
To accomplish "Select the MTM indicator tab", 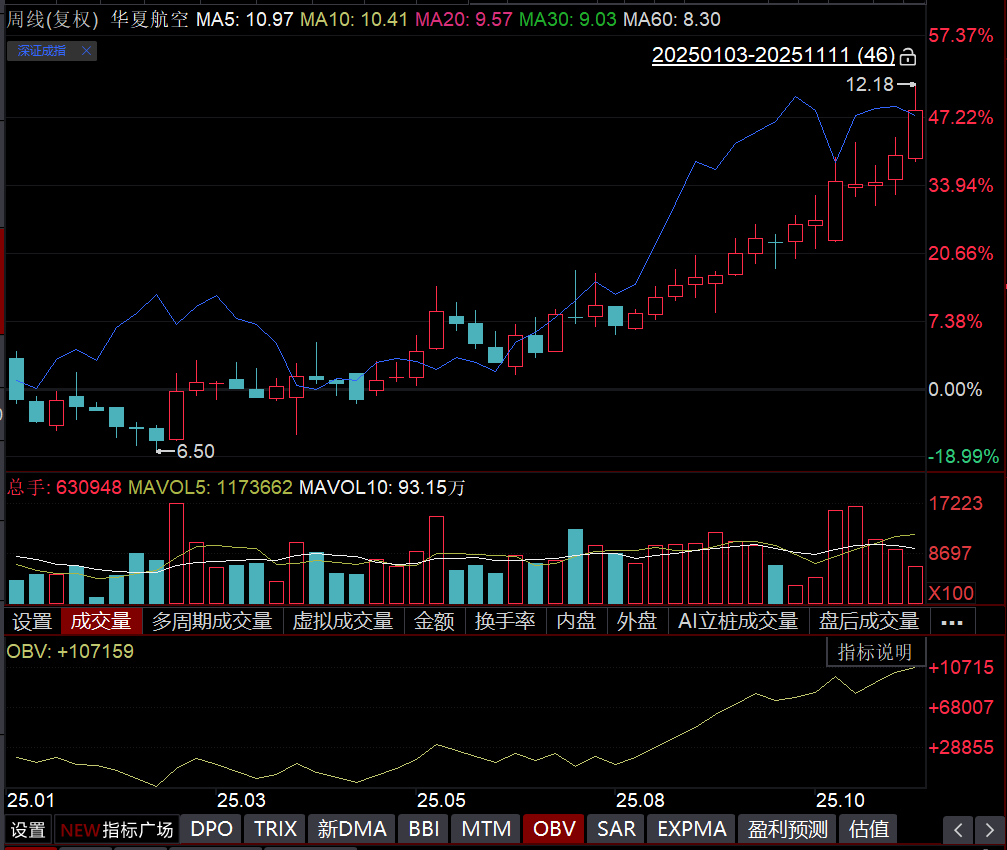I will point(486,829).
